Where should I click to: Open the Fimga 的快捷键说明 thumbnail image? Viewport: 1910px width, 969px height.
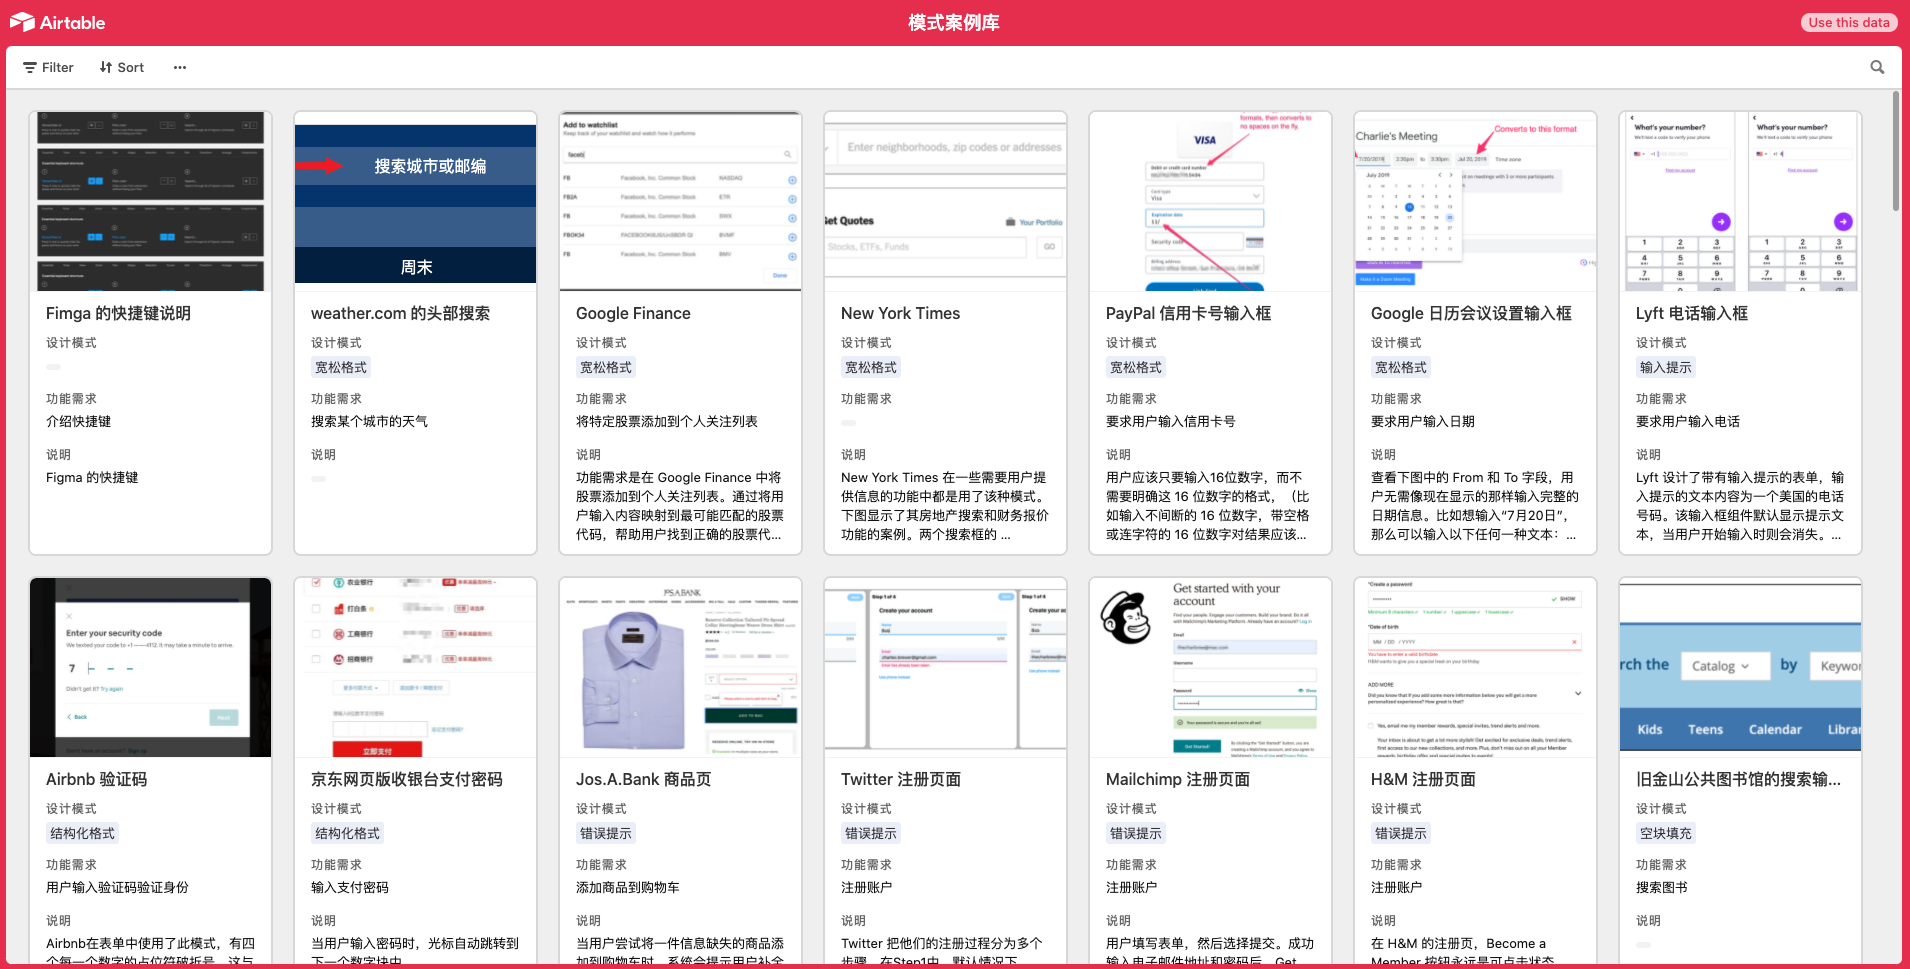pyautogui.click(x=150, y=201)
